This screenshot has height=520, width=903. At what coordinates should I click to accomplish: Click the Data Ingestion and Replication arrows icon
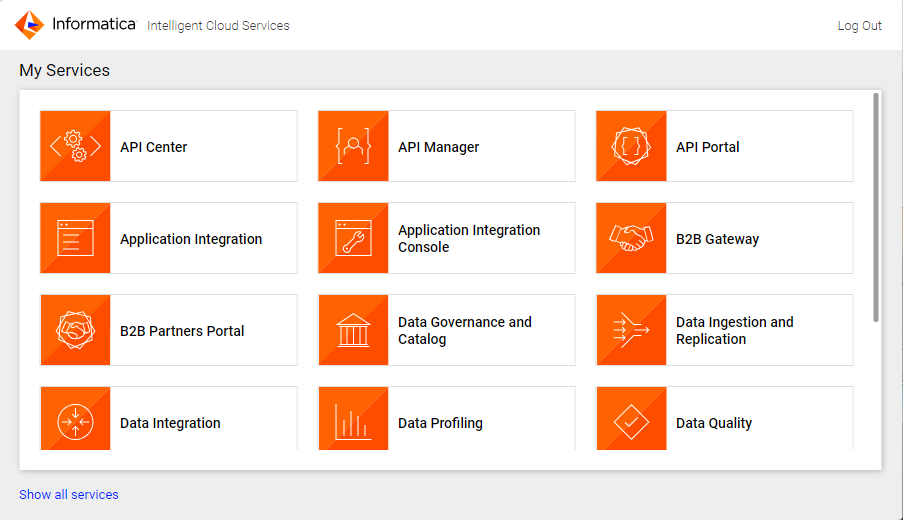point(631,330)
